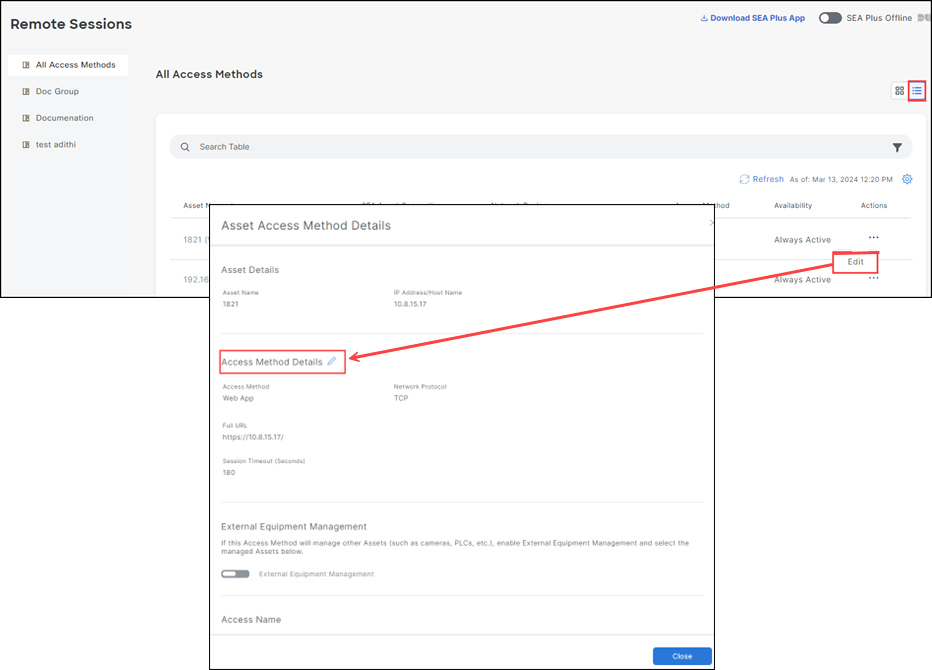The image size is (932, 670).
Task: Open the list view icon
Action: point(917,91)
